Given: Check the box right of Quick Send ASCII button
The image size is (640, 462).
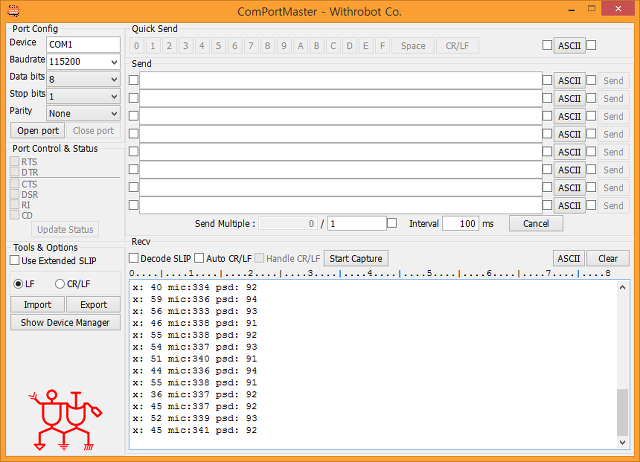Looking at the screenshot, I should 591,45.
